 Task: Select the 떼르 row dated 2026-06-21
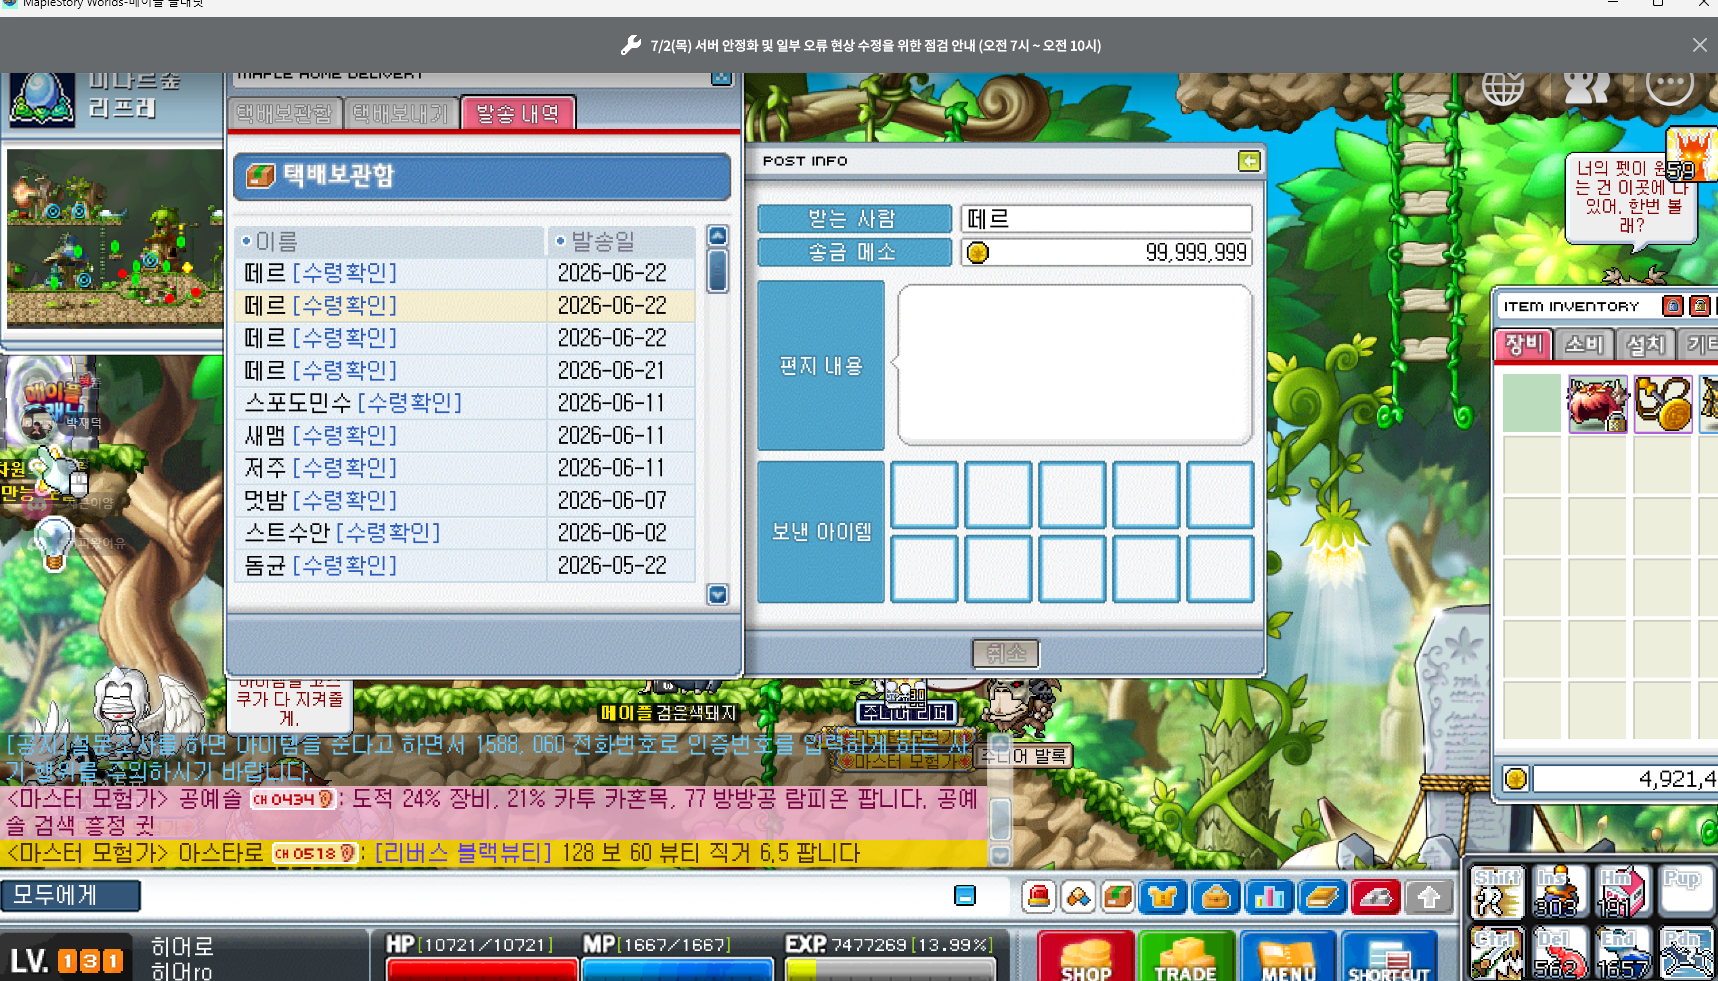(465, 370)
